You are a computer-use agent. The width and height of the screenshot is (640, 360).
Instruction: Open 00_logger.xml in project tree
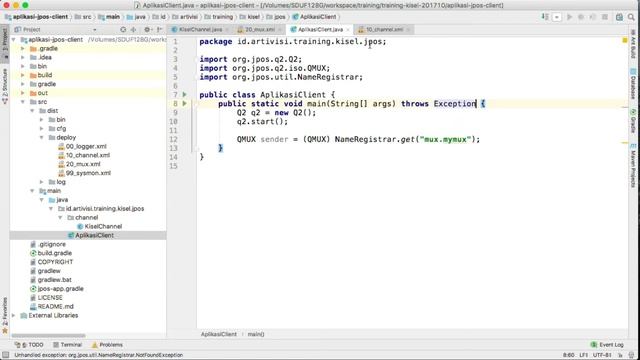[82, 147]
